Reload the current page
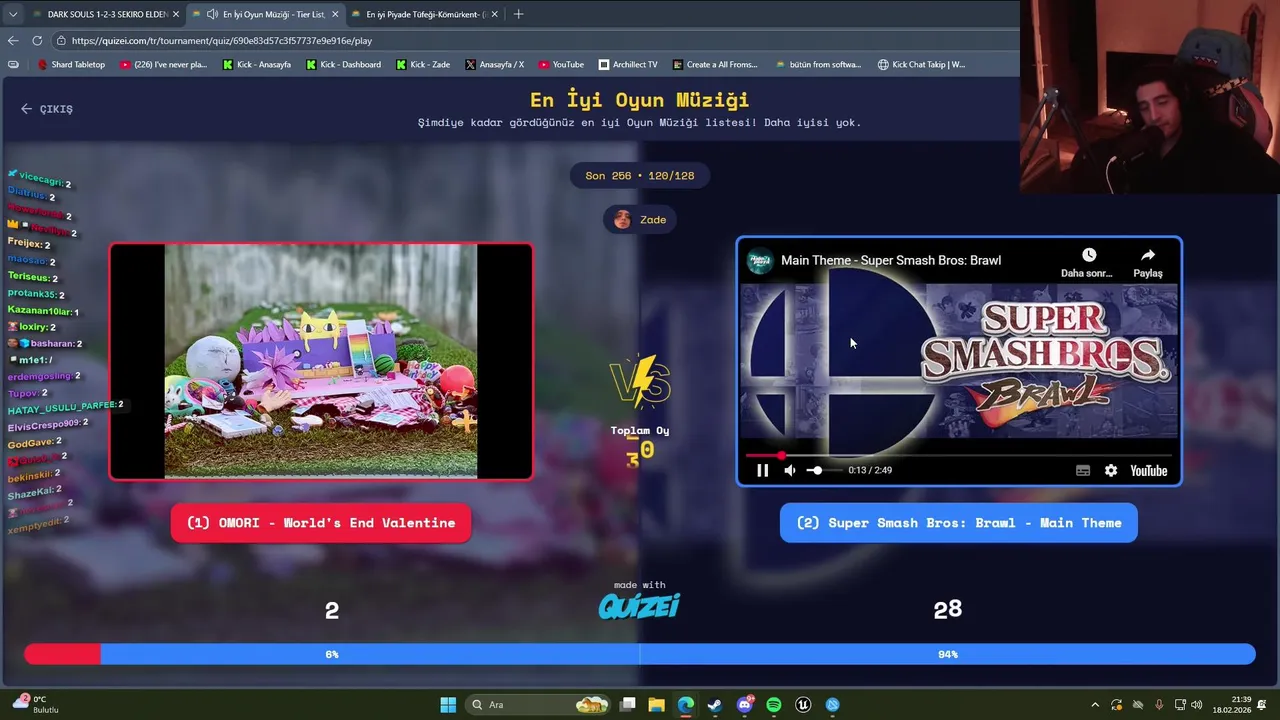Screen dimensions: 1280x720 tap(37, 41)
